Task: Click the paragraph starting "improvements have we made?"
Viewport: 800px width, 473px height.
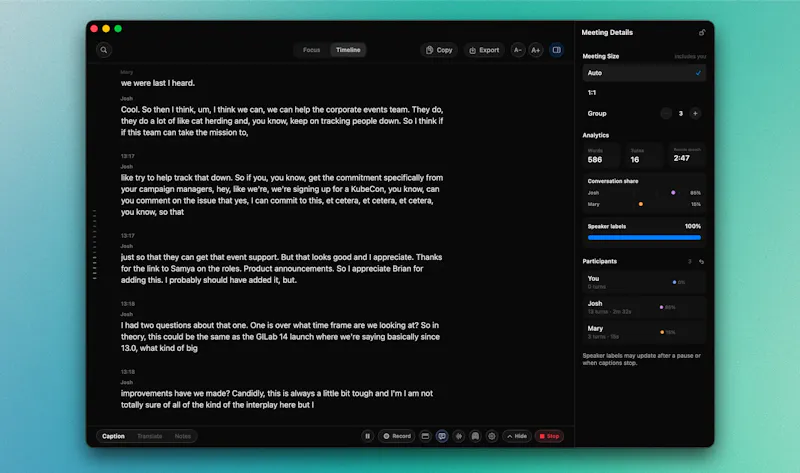Action: [277, 399]
